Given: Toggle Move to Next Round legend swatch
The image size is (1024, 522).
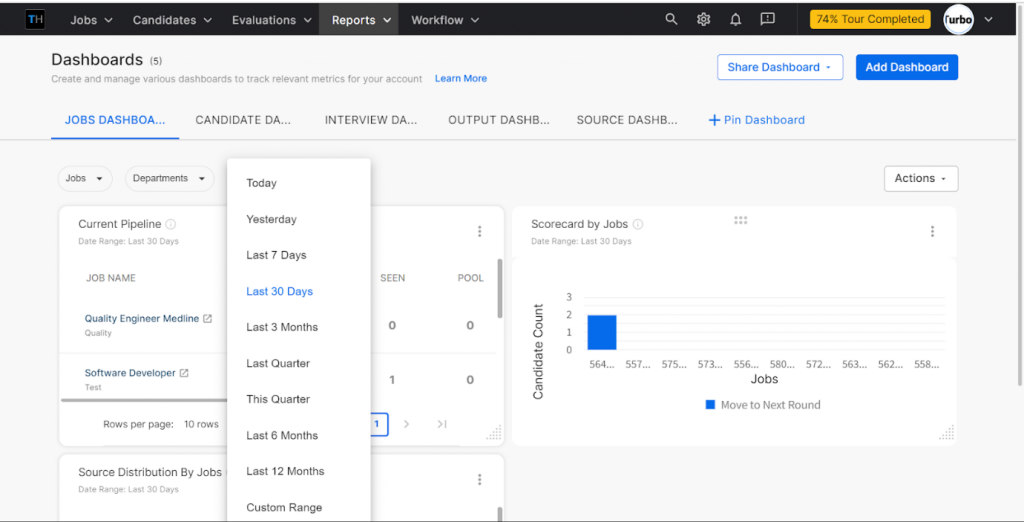Looking at the screenshot, I should pos(710,405).
